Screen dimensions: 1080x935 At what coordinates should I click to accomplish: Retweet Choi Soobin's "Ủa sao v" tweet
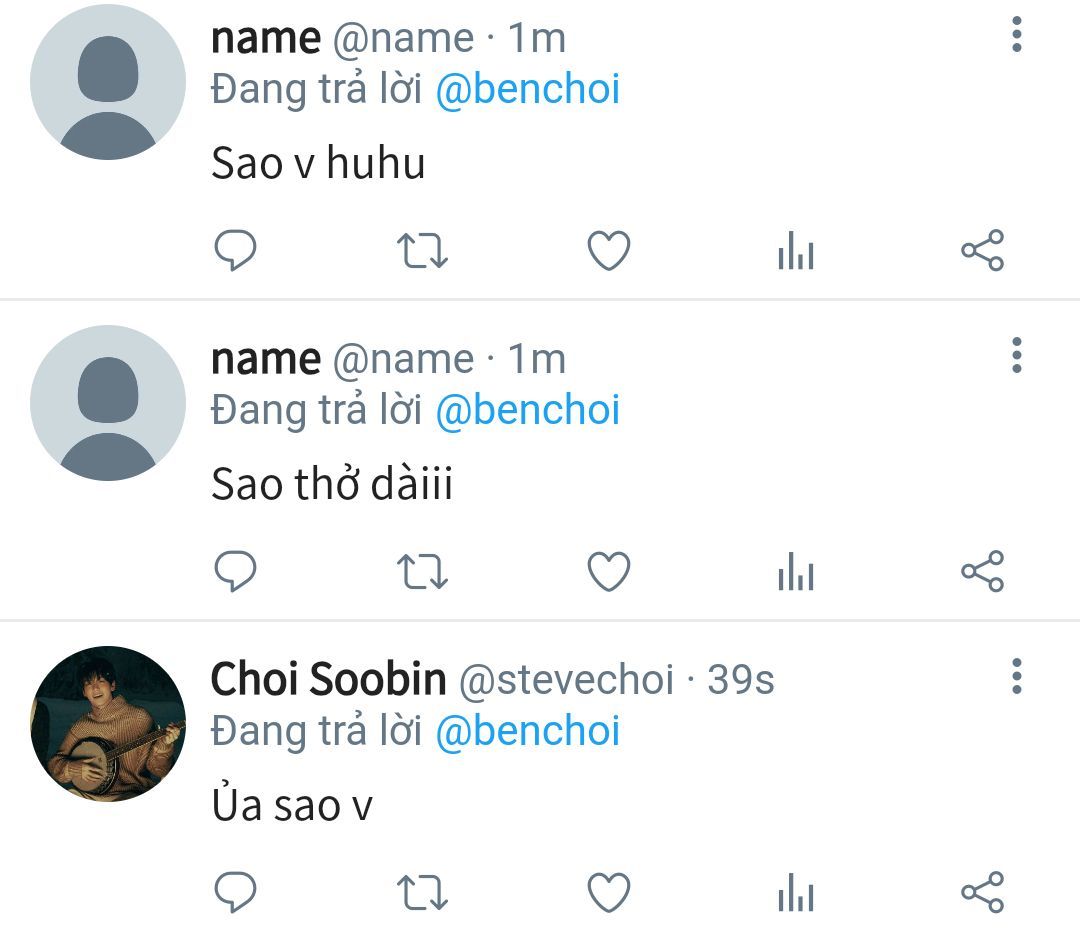point(422,892)
